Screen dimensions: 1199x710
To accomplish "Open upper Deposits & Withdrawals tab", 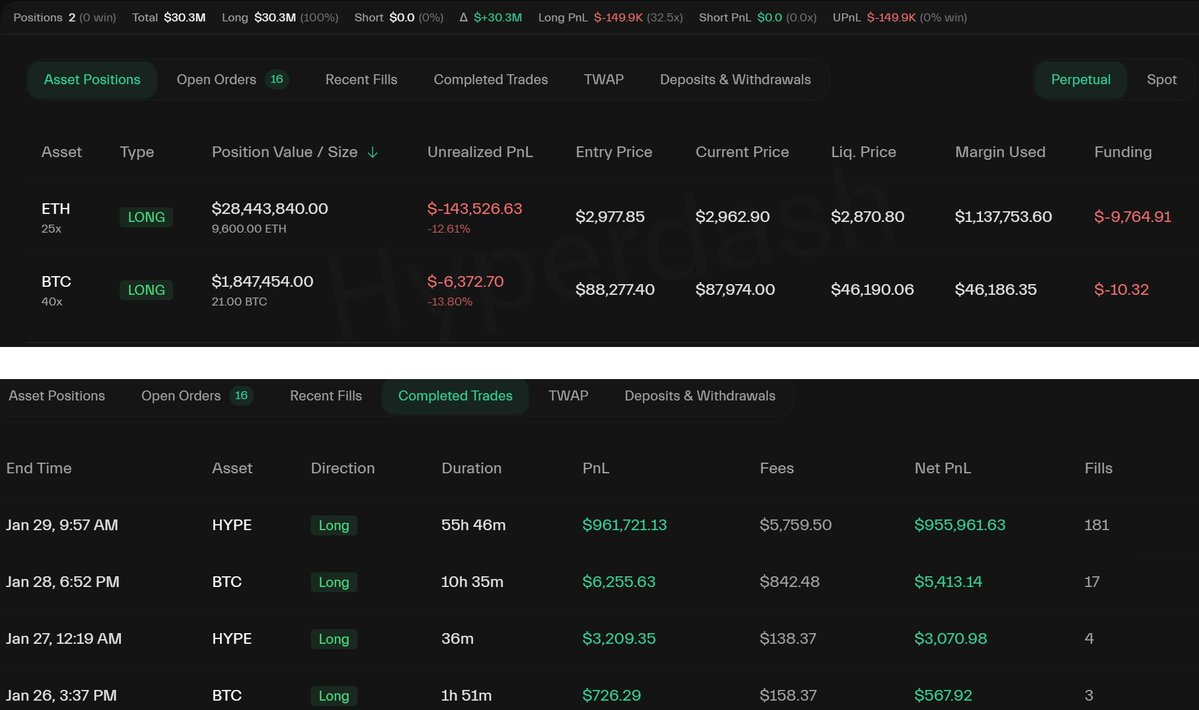I will (735, 80).
